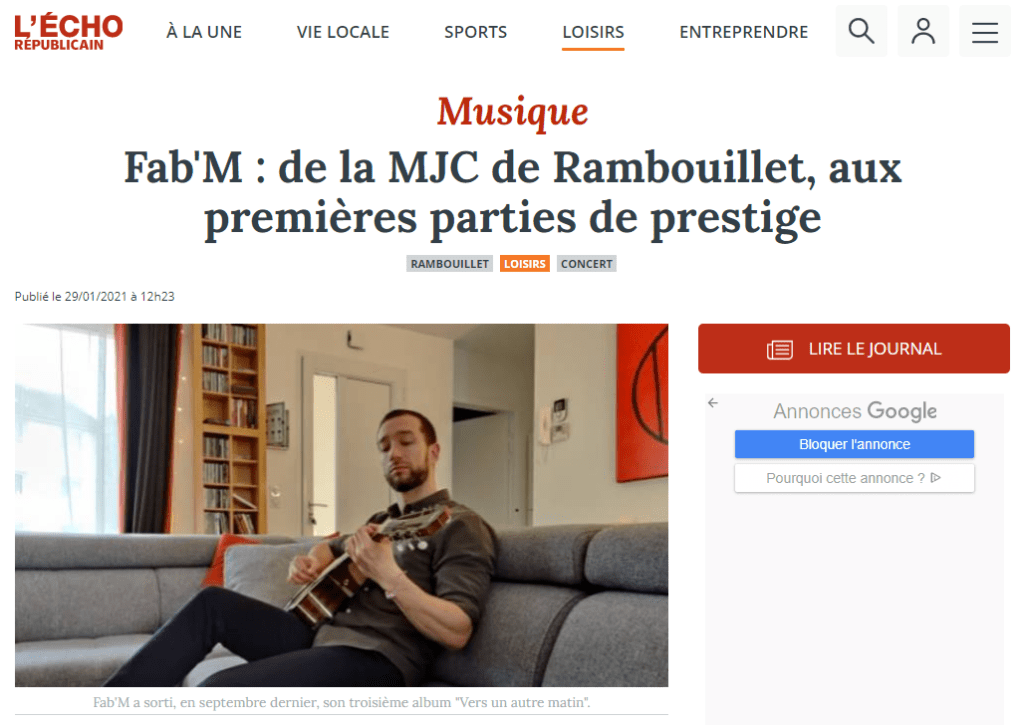Click the AdChoices triangle icon
The image size is (1024, 725).
pyautogui.click(x=935, y=477)
